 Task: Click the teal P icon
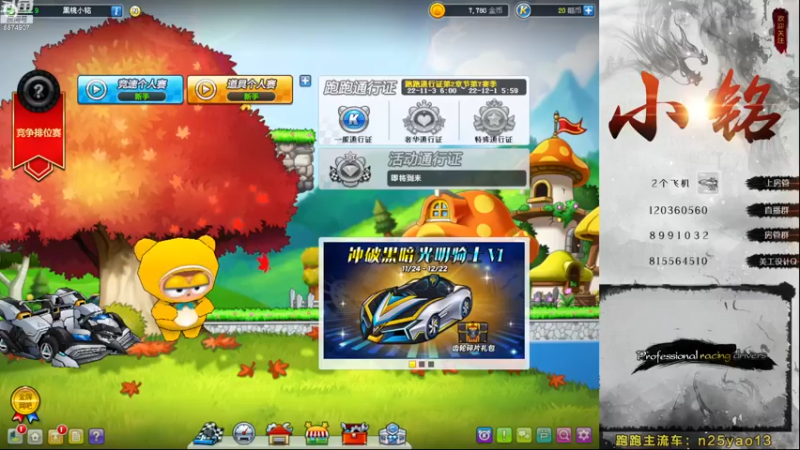(544, 435)
